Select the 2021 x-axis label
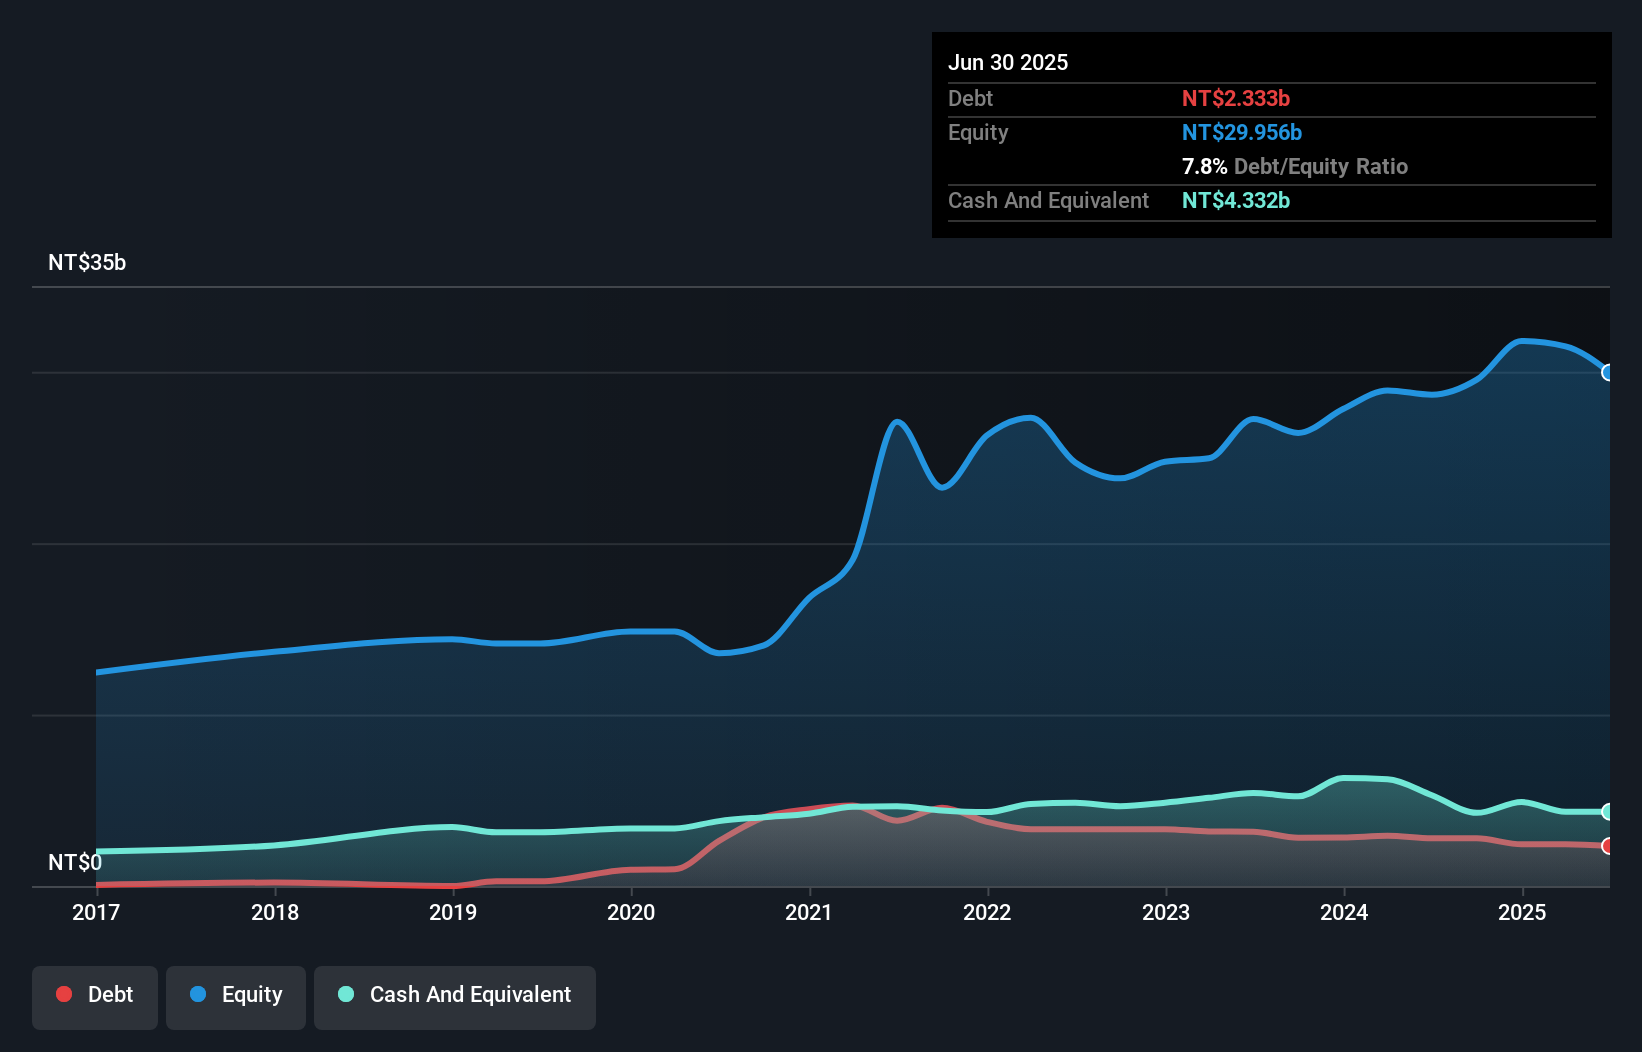 coord(809,912)
